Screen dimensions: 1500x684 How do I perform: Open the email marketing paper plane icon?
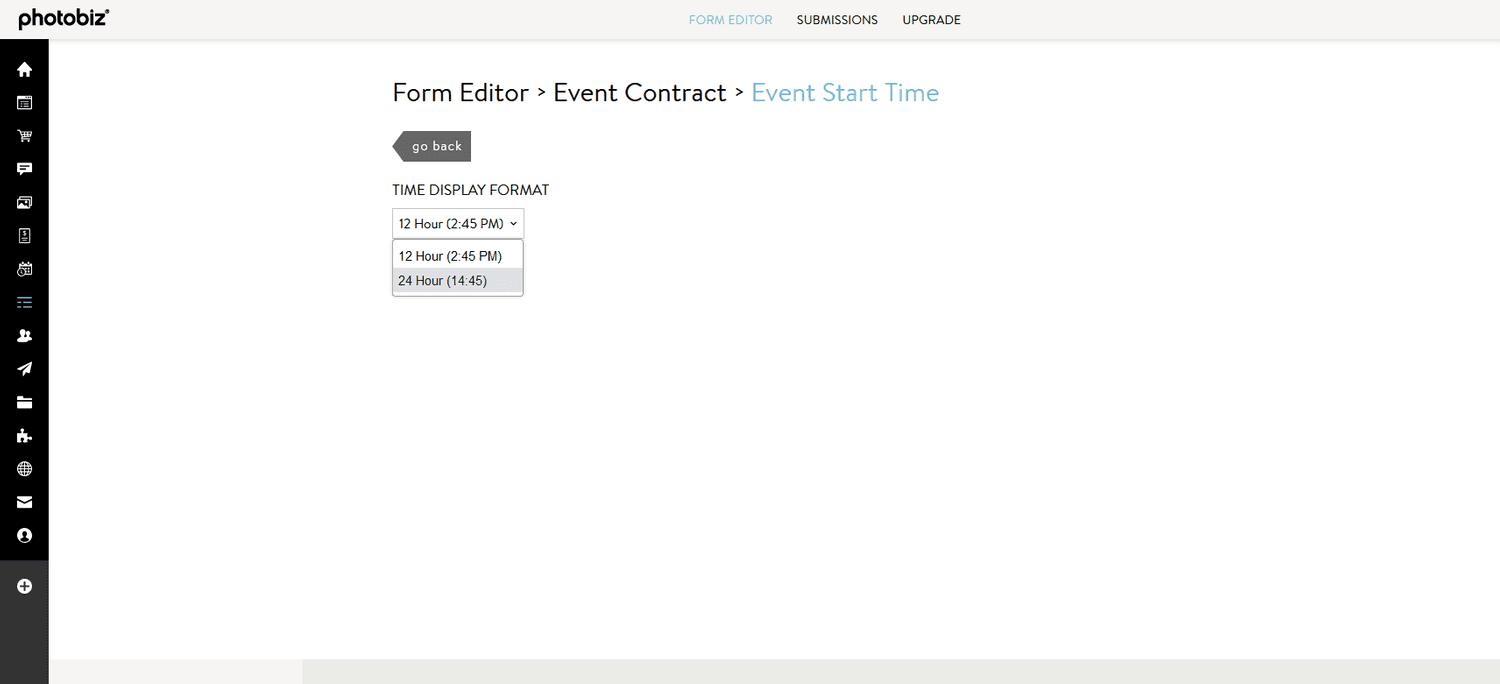(24, 368)
